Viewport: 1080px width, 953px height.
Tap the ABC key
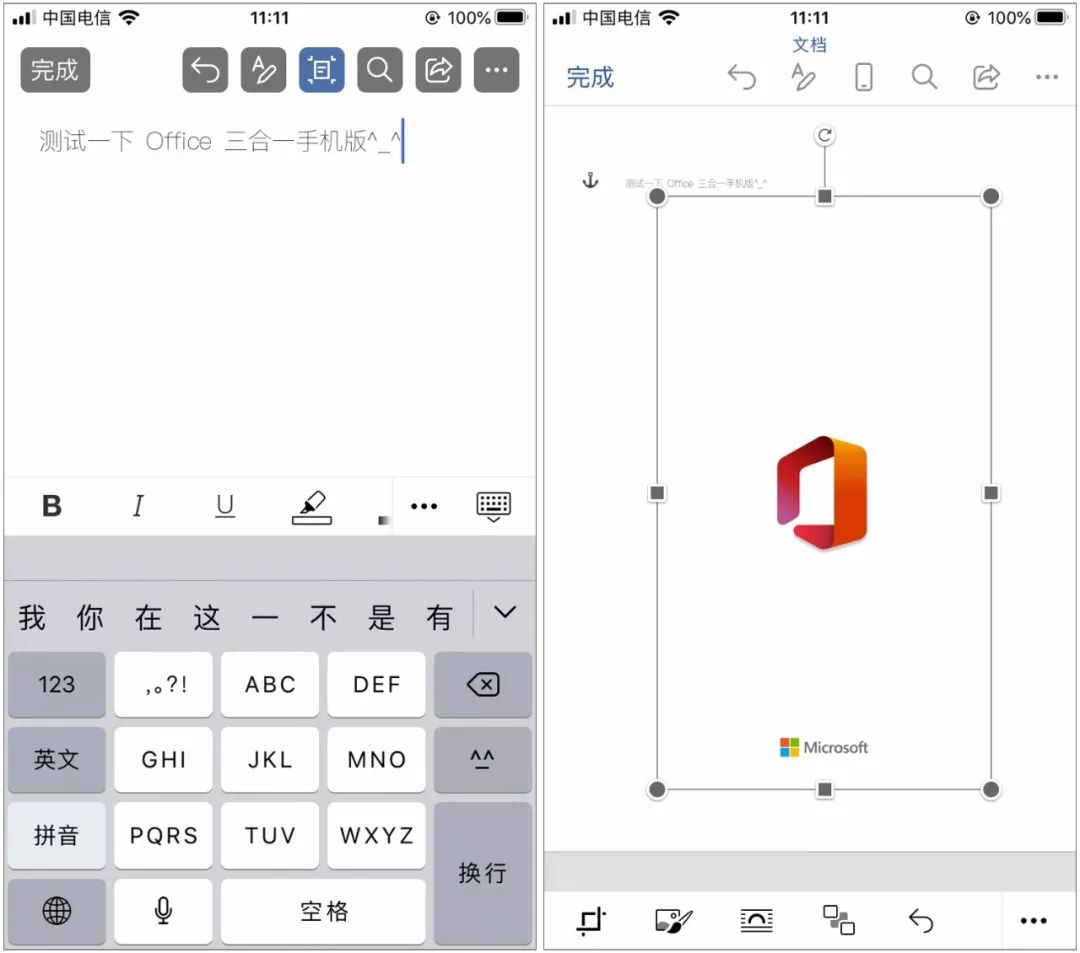click(270, 684)
